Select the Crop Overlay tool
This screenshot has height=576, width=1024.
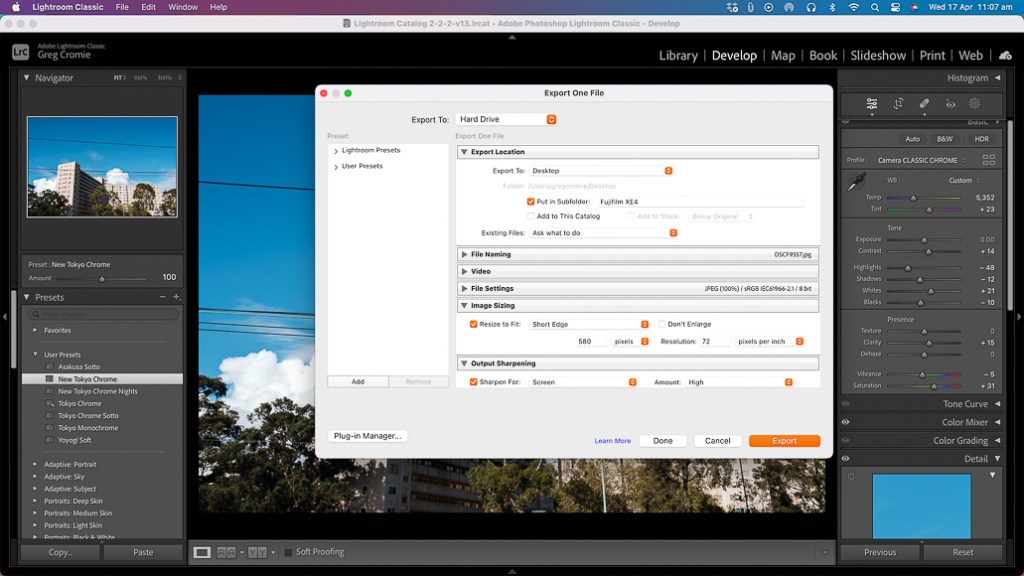pyautogui.click(x=898, y=103)
